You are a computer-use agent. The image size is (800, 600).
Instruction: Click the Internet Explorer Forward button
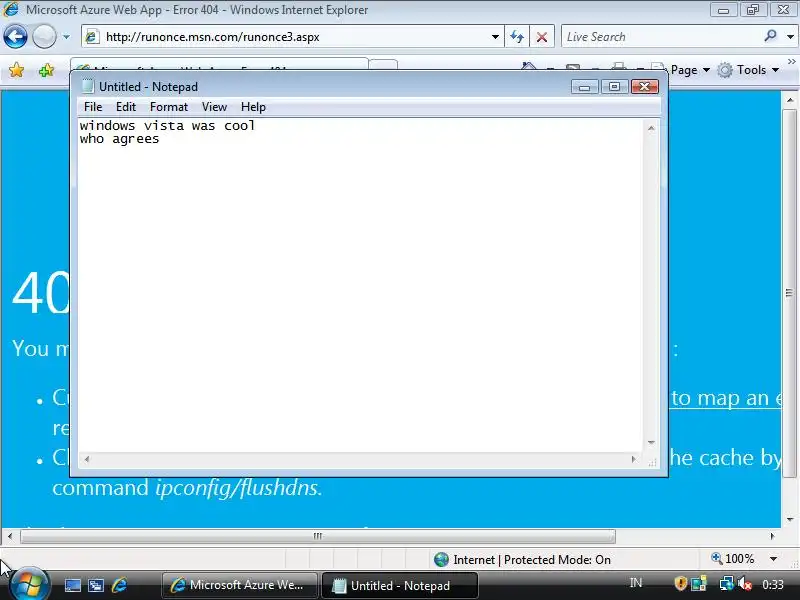(44, 37)
